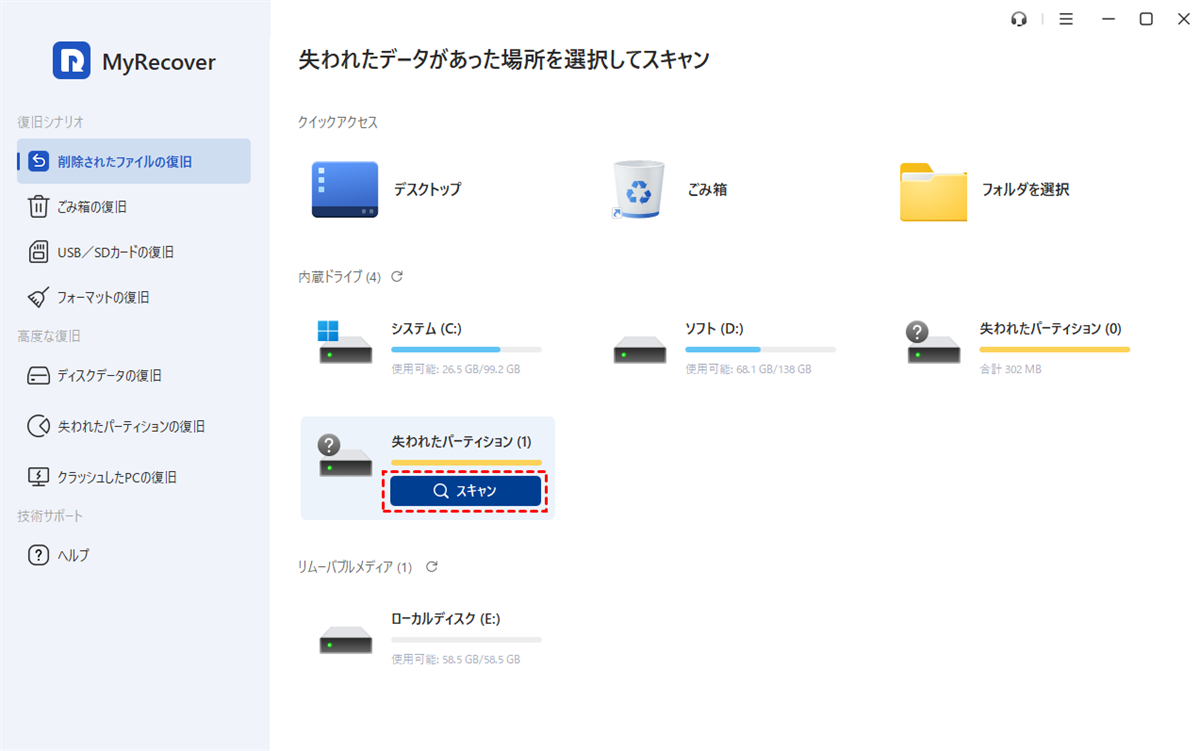
Task: Select the Recycle Bin quick access icon
Action: tap(637, 190)
